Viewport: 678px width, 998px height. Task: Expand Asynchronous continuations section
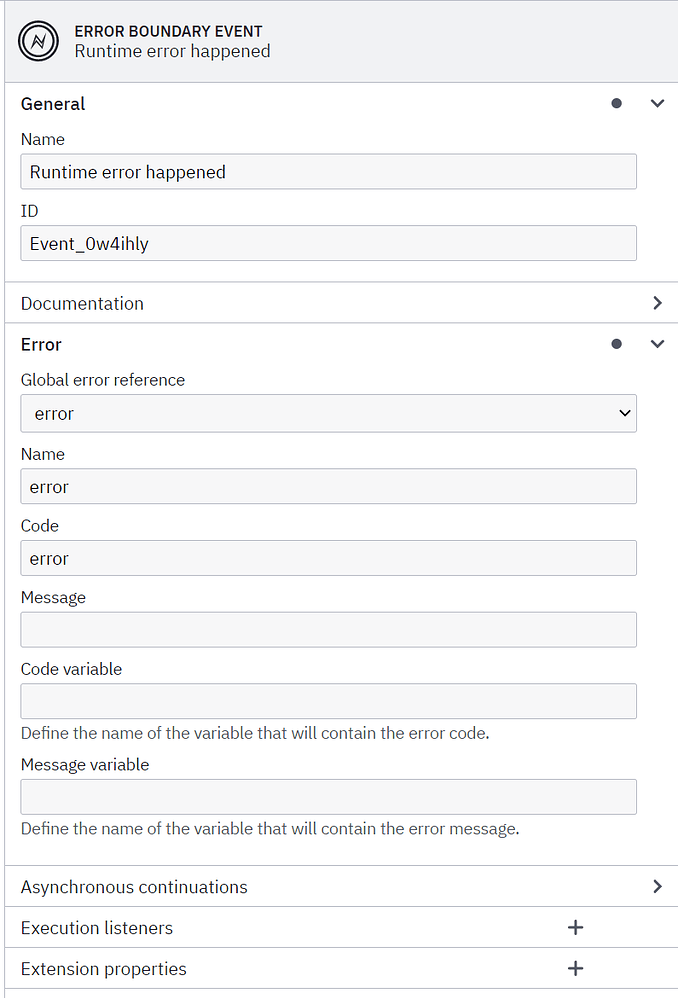tap(658, 887)
